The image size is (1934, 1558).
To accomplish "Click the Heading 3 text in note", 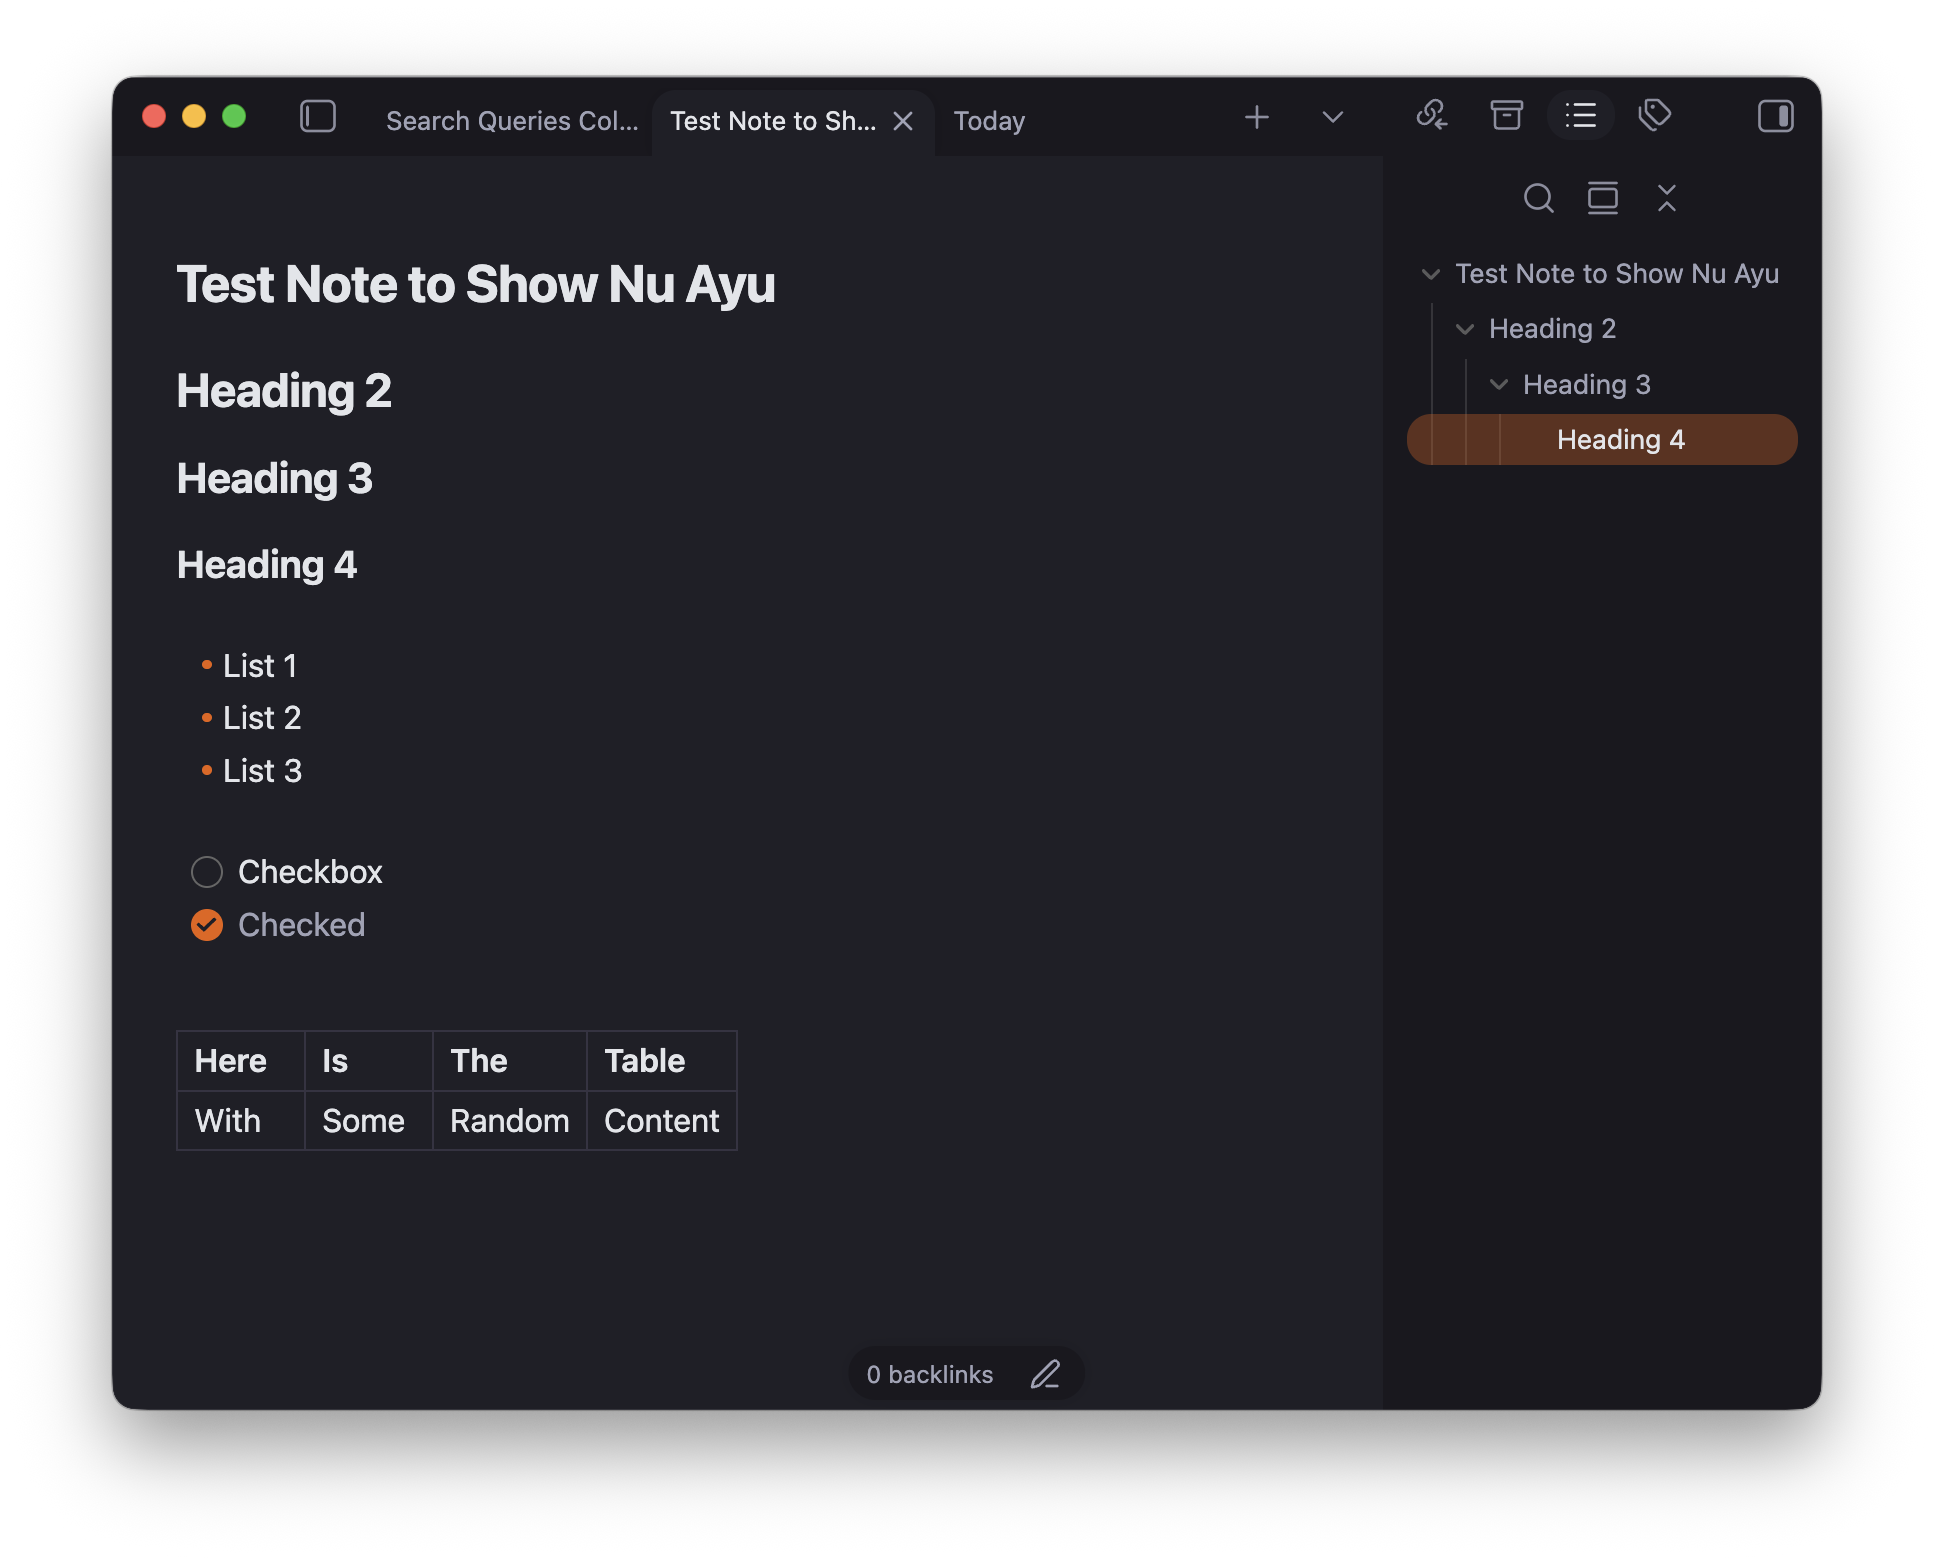I will 275,479.
